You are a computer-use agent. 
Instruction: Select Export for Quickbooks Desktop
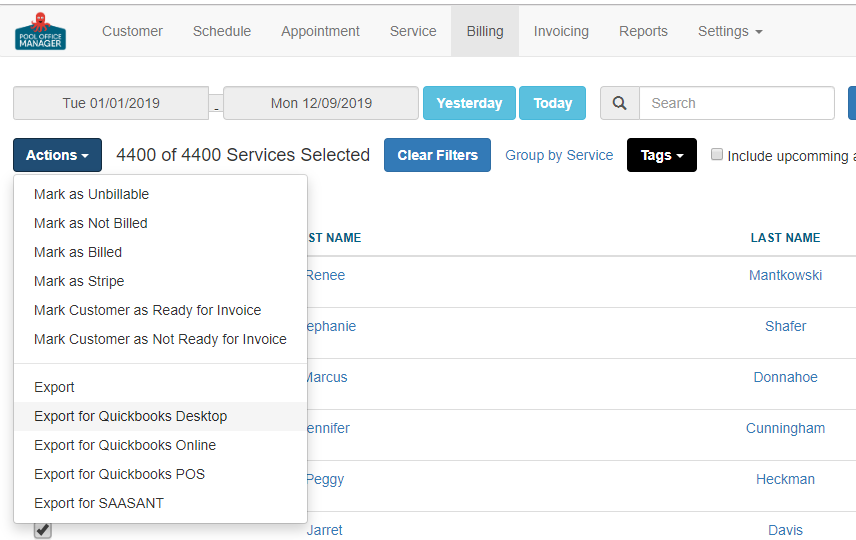(x=160, y=416)
